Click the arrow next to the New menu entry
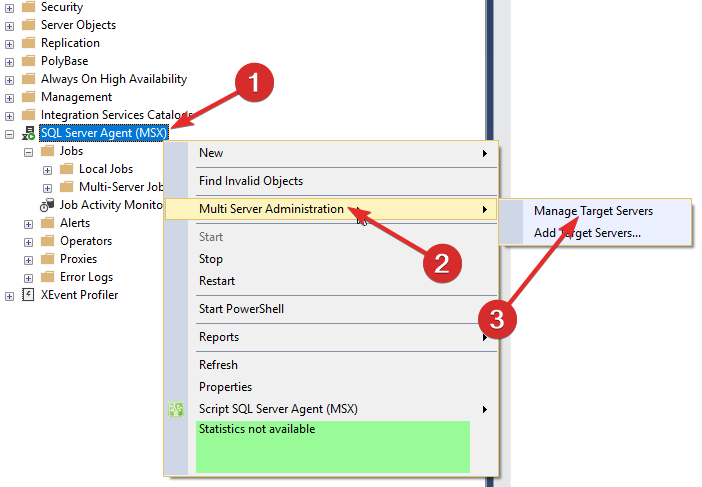Viewport: 702px width, 487px height. (484, 154)
